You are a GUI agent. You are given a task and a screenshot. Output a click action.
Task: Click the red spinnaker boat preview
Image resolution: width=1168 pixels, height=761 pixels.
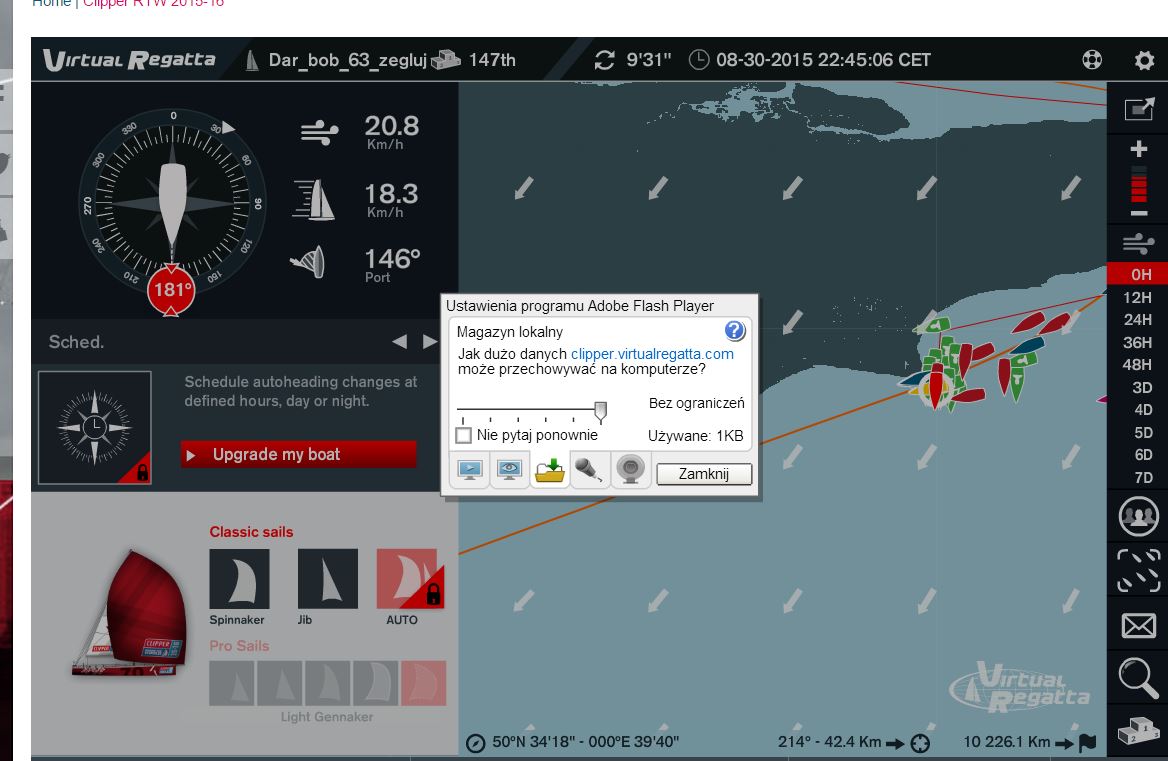click(131, 614)
